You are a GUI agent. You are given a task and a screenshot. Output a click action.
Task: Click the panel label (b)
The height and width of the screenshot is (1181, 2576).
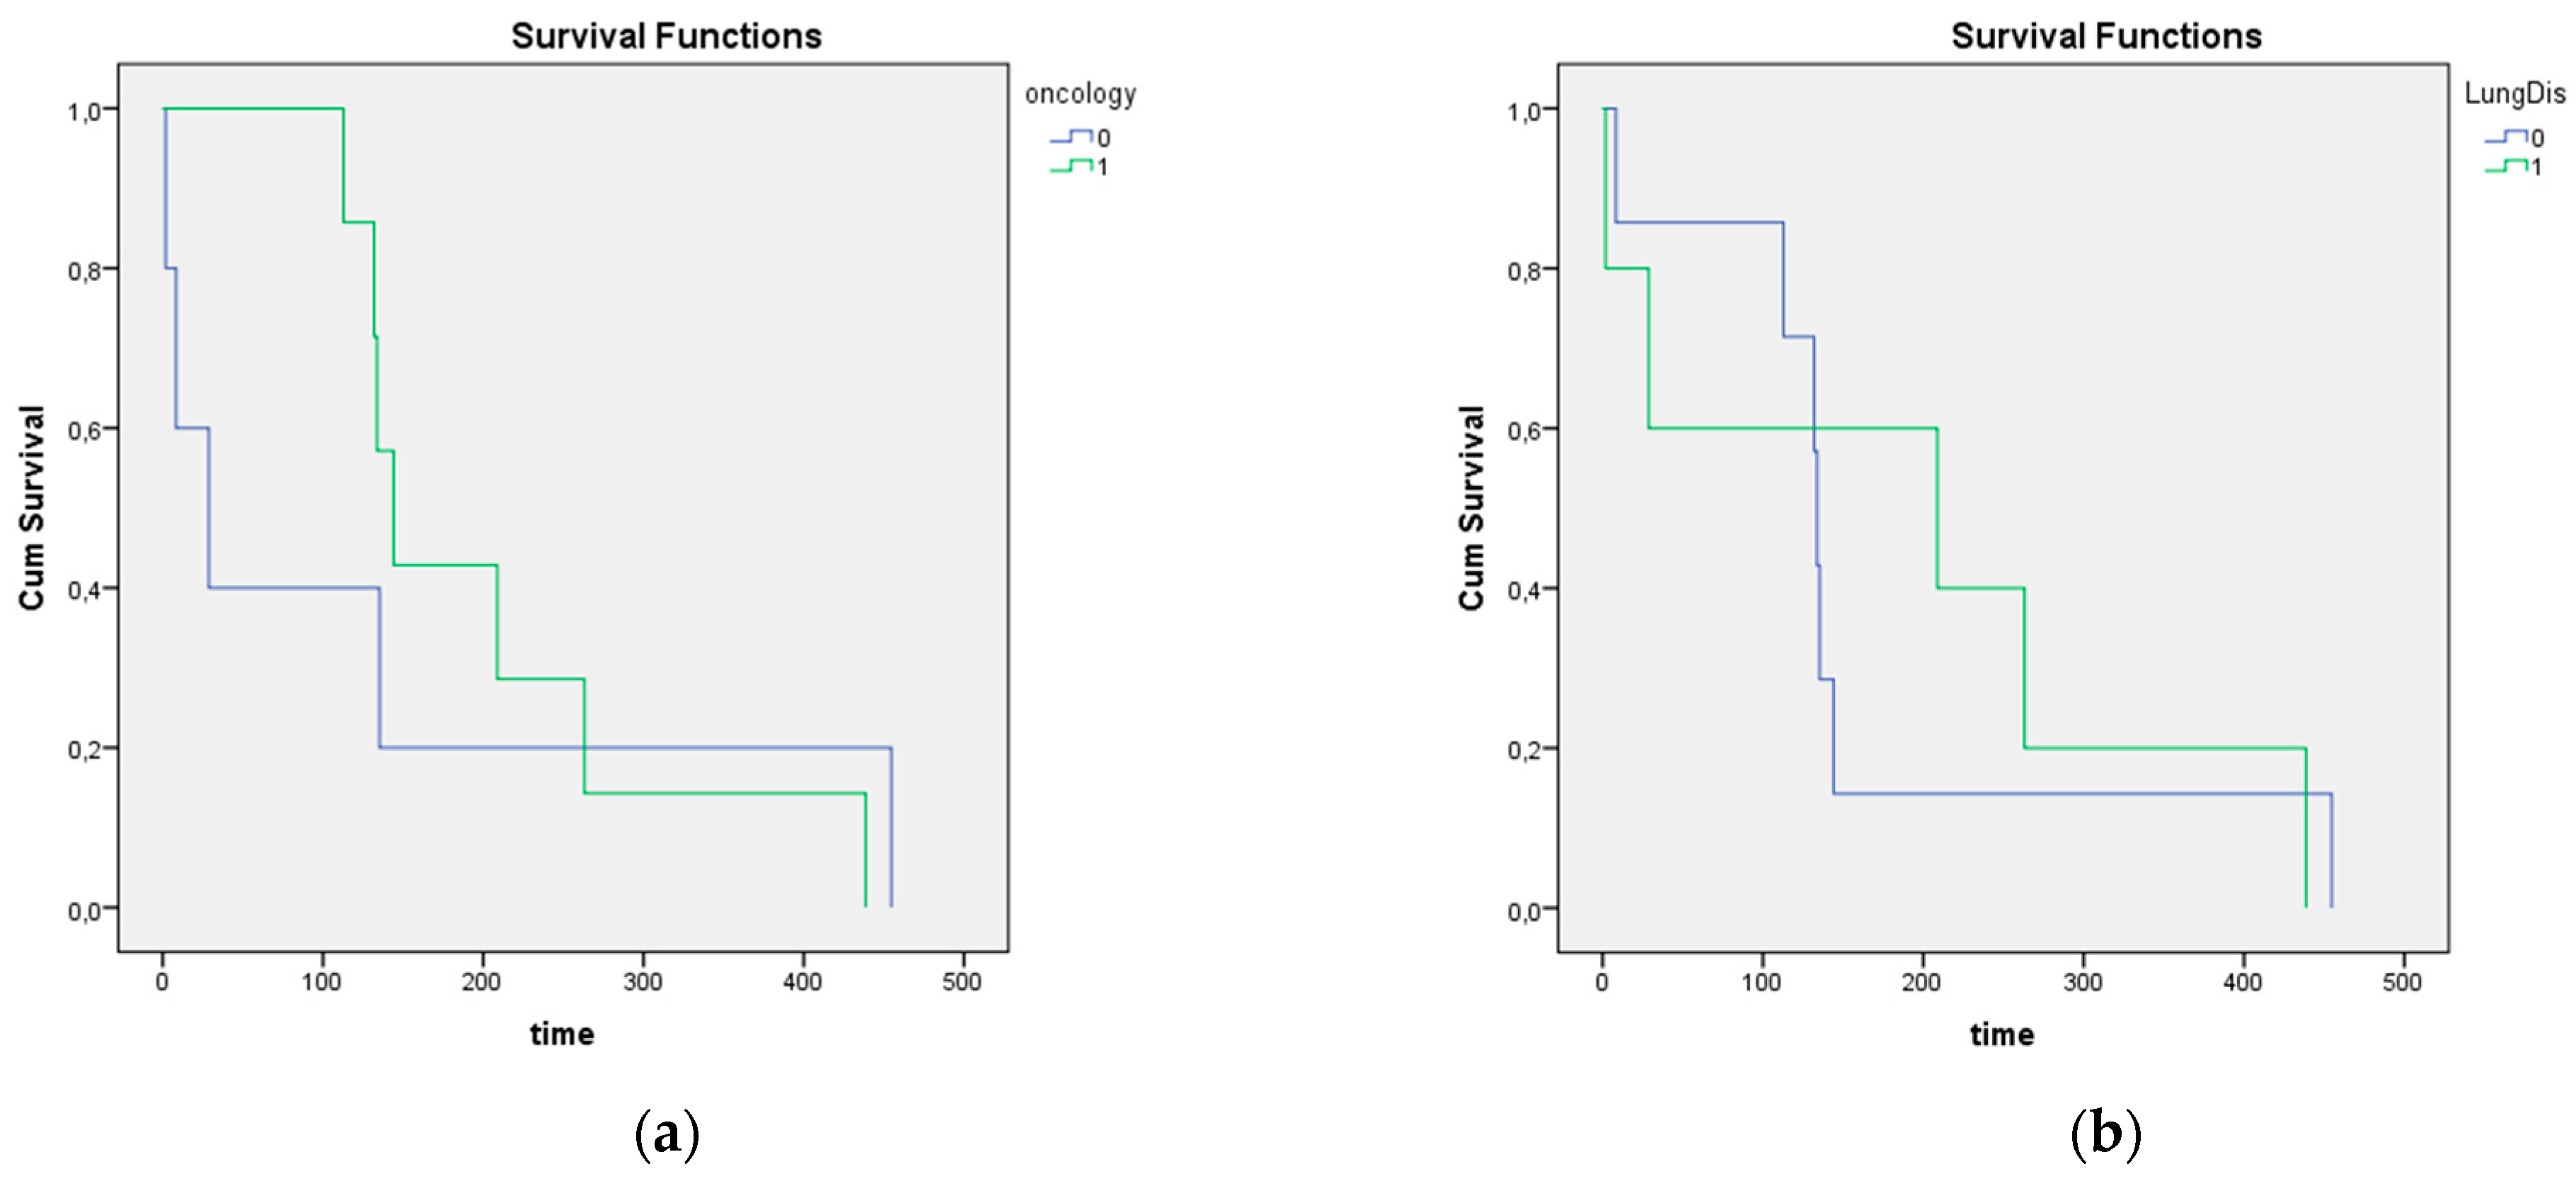point(2106,1134)
